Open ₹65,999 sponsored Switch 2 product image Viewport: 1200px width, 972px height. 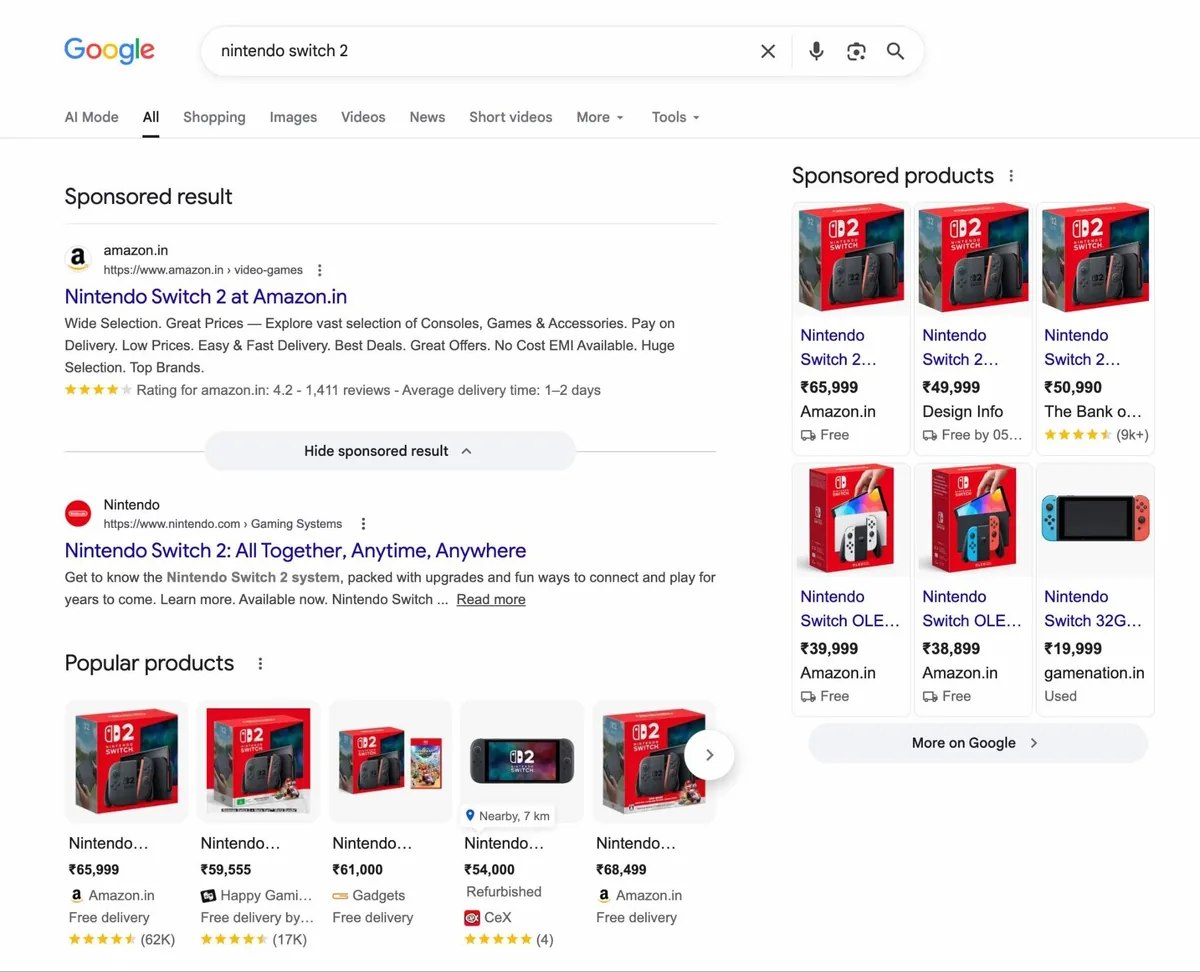pos(851,258)
